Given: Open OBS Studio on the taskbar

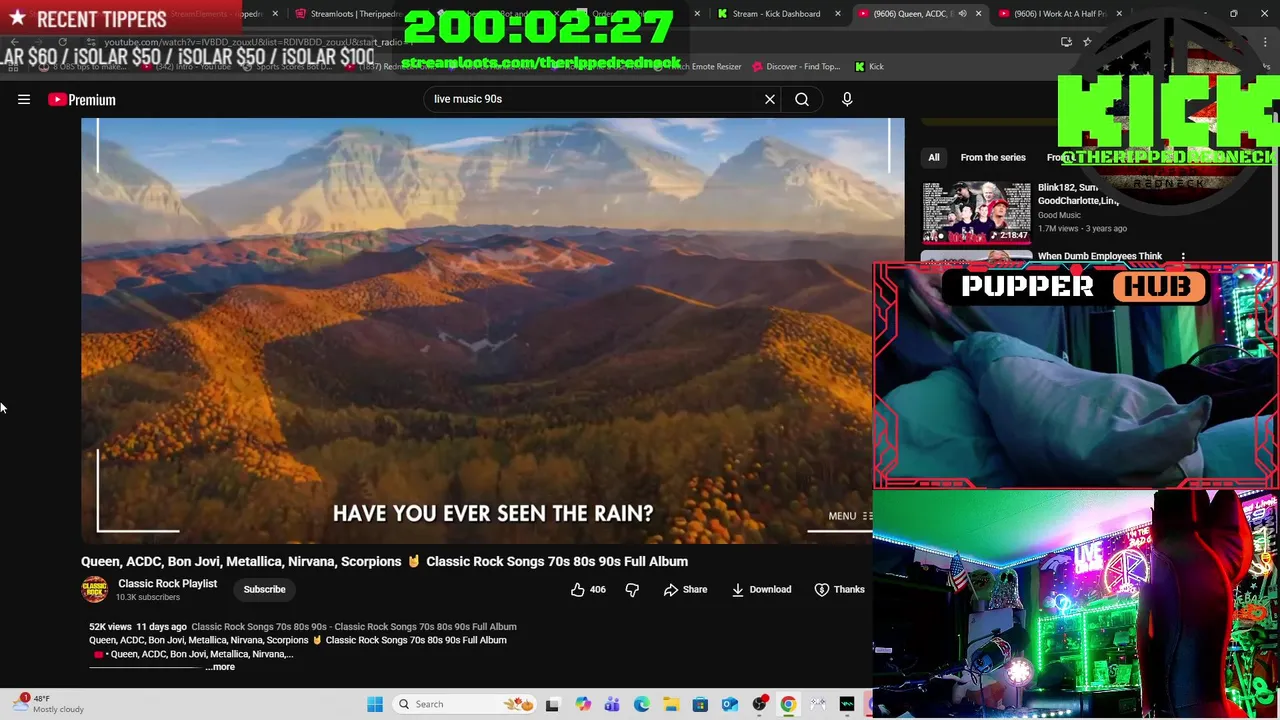Looking at the screenshot, I should tap(759, 704).
